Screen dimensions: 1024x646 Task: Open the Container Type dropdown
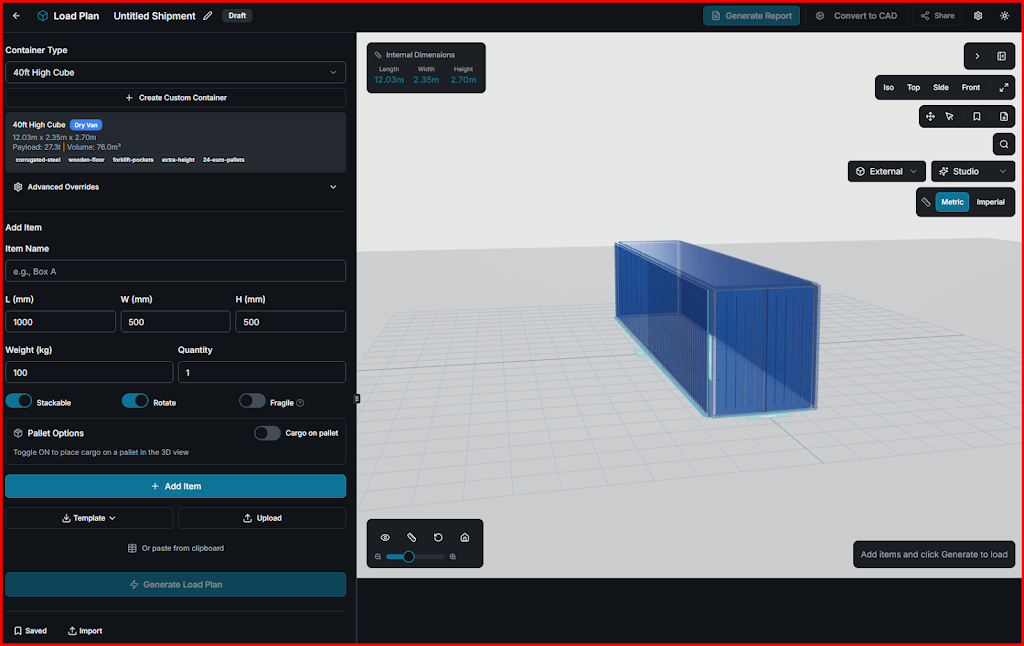[x=175, y=72]
